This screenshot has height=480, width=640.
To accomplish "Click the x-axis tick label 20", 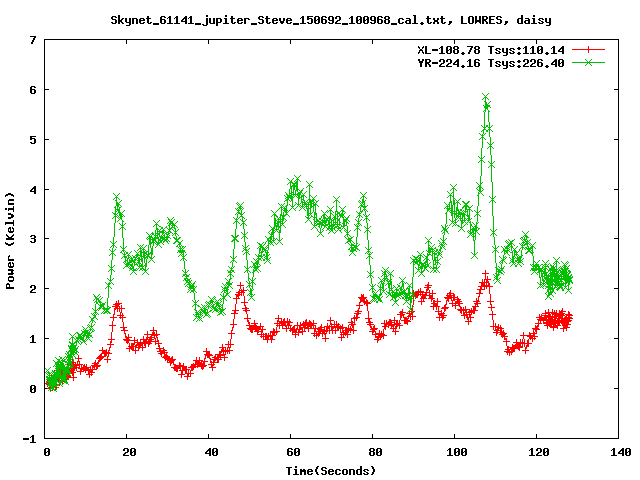I will 128,452.
